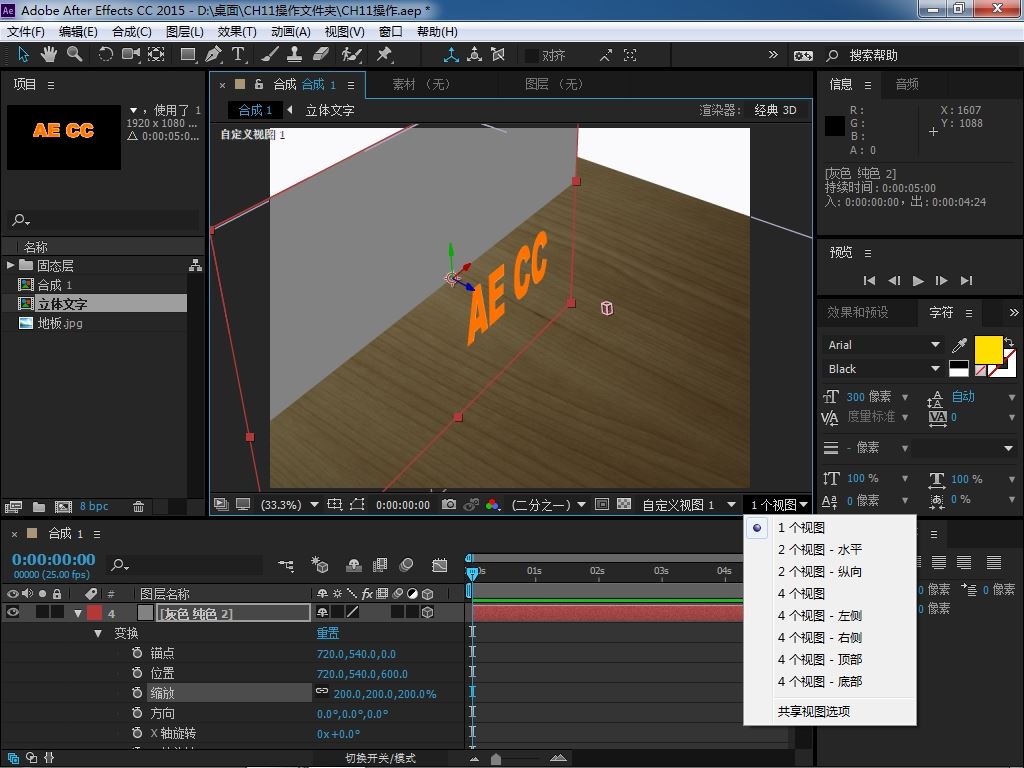Expand the 固态层 folder

(x=11, y=265)
